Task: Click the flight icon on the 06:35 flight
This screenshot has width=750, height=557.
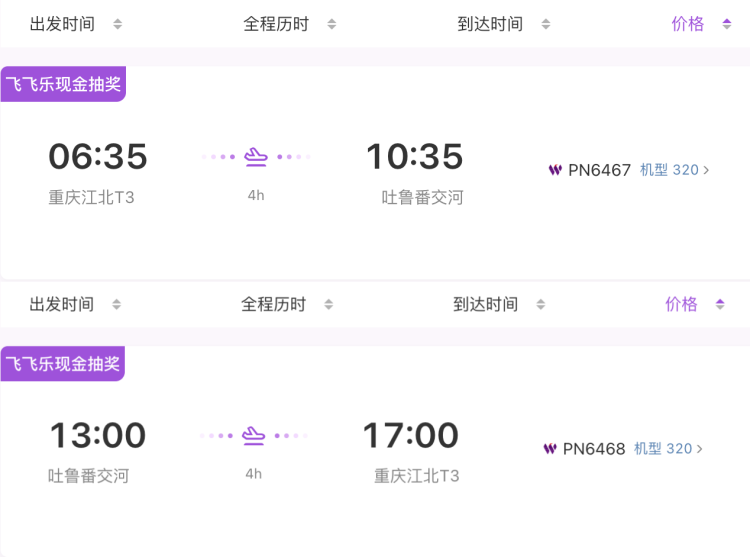Action: tap(257, 156)
